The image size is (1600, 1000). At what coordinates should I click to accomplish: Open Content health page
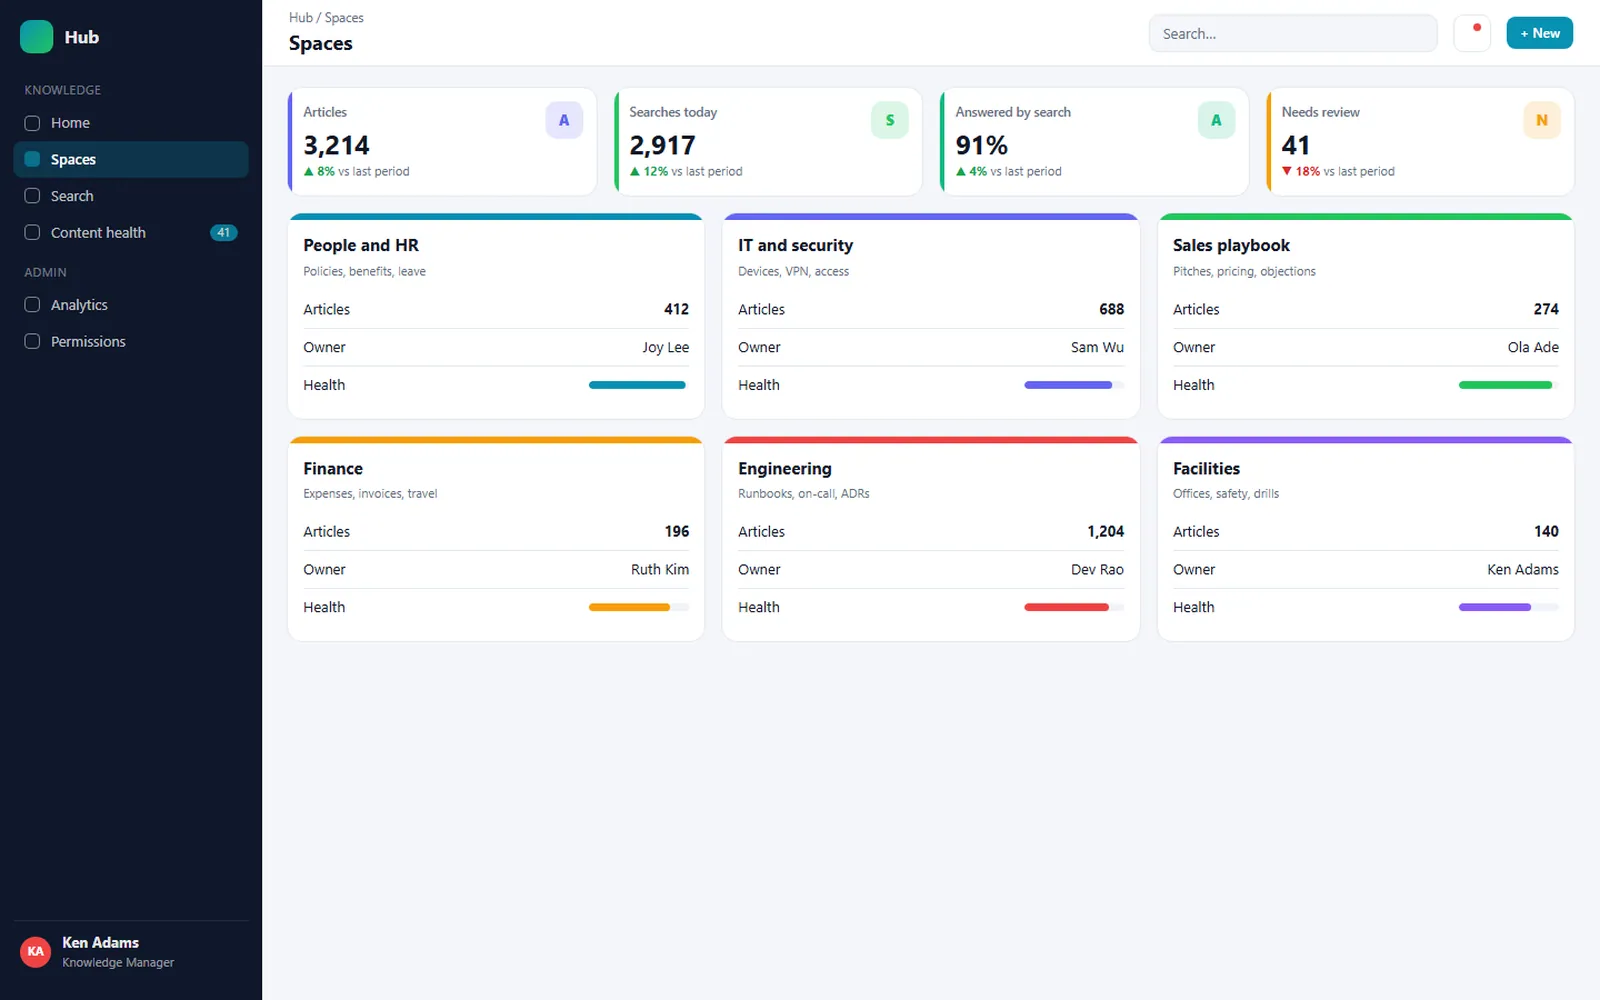pyautogui.click(x=131, y=232)
